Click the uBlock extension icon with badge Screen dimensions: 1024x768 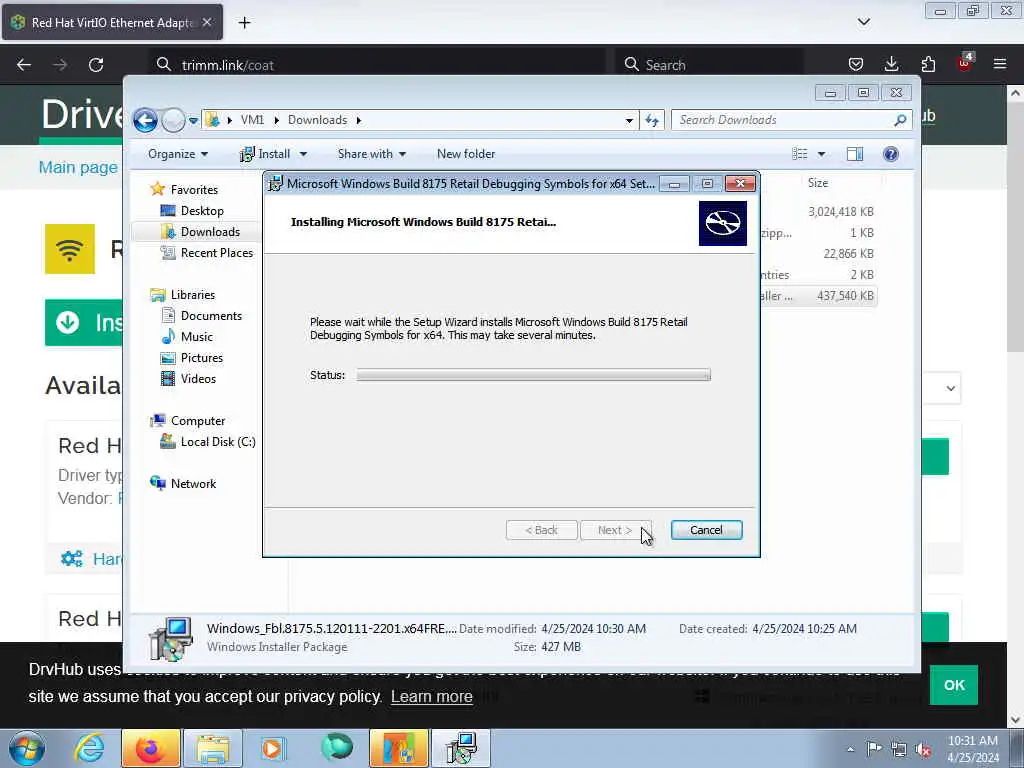pyautogui.click(x=965, y=63)
